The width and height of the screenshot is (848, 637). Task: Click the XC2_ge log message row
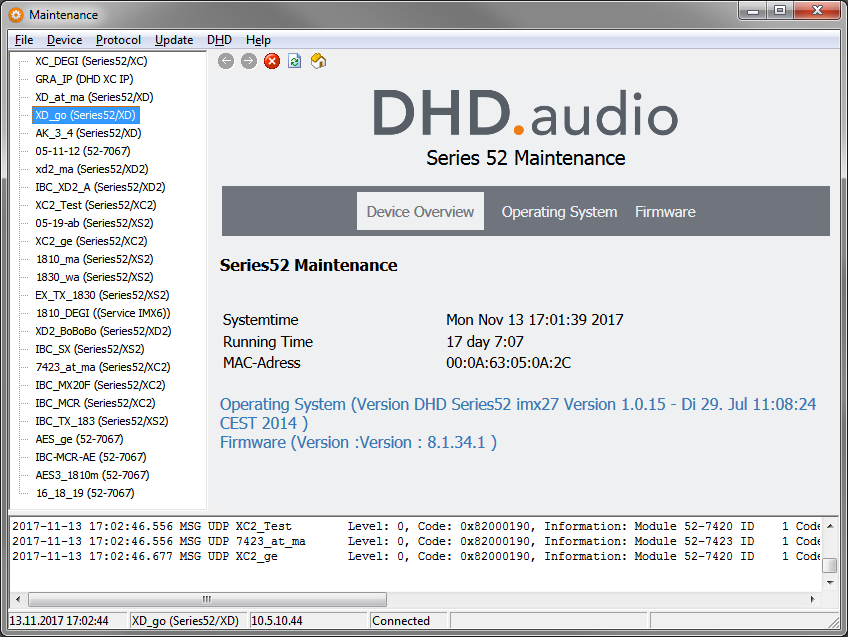(415, 556)
